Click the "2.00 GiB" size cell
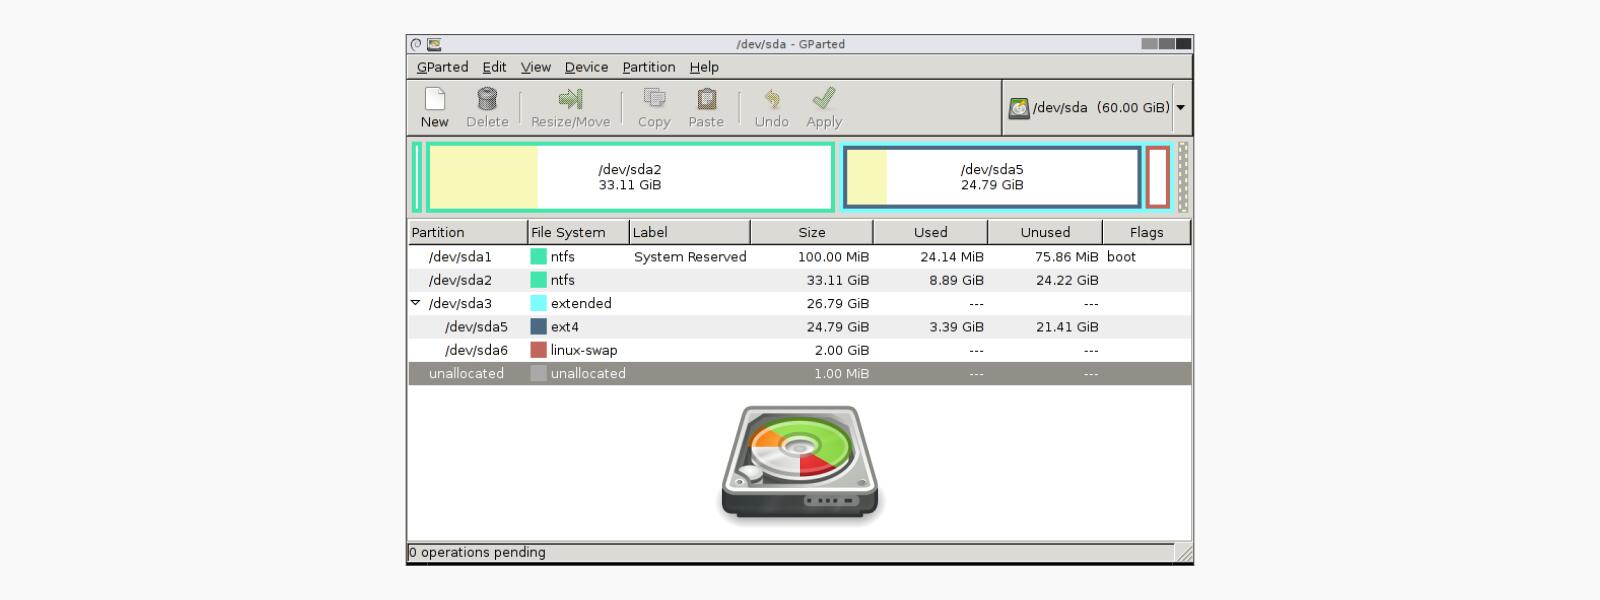Image resolution: width=1600 pixels, height=600 pixels. [842, 350]
